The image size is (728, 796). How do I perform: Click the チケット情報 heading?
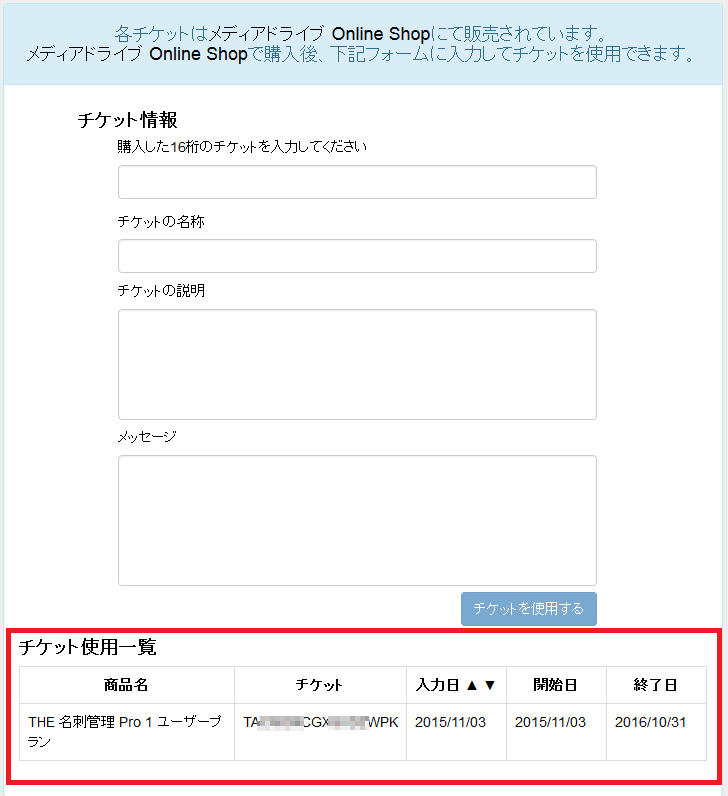click(x=127, y=120)
